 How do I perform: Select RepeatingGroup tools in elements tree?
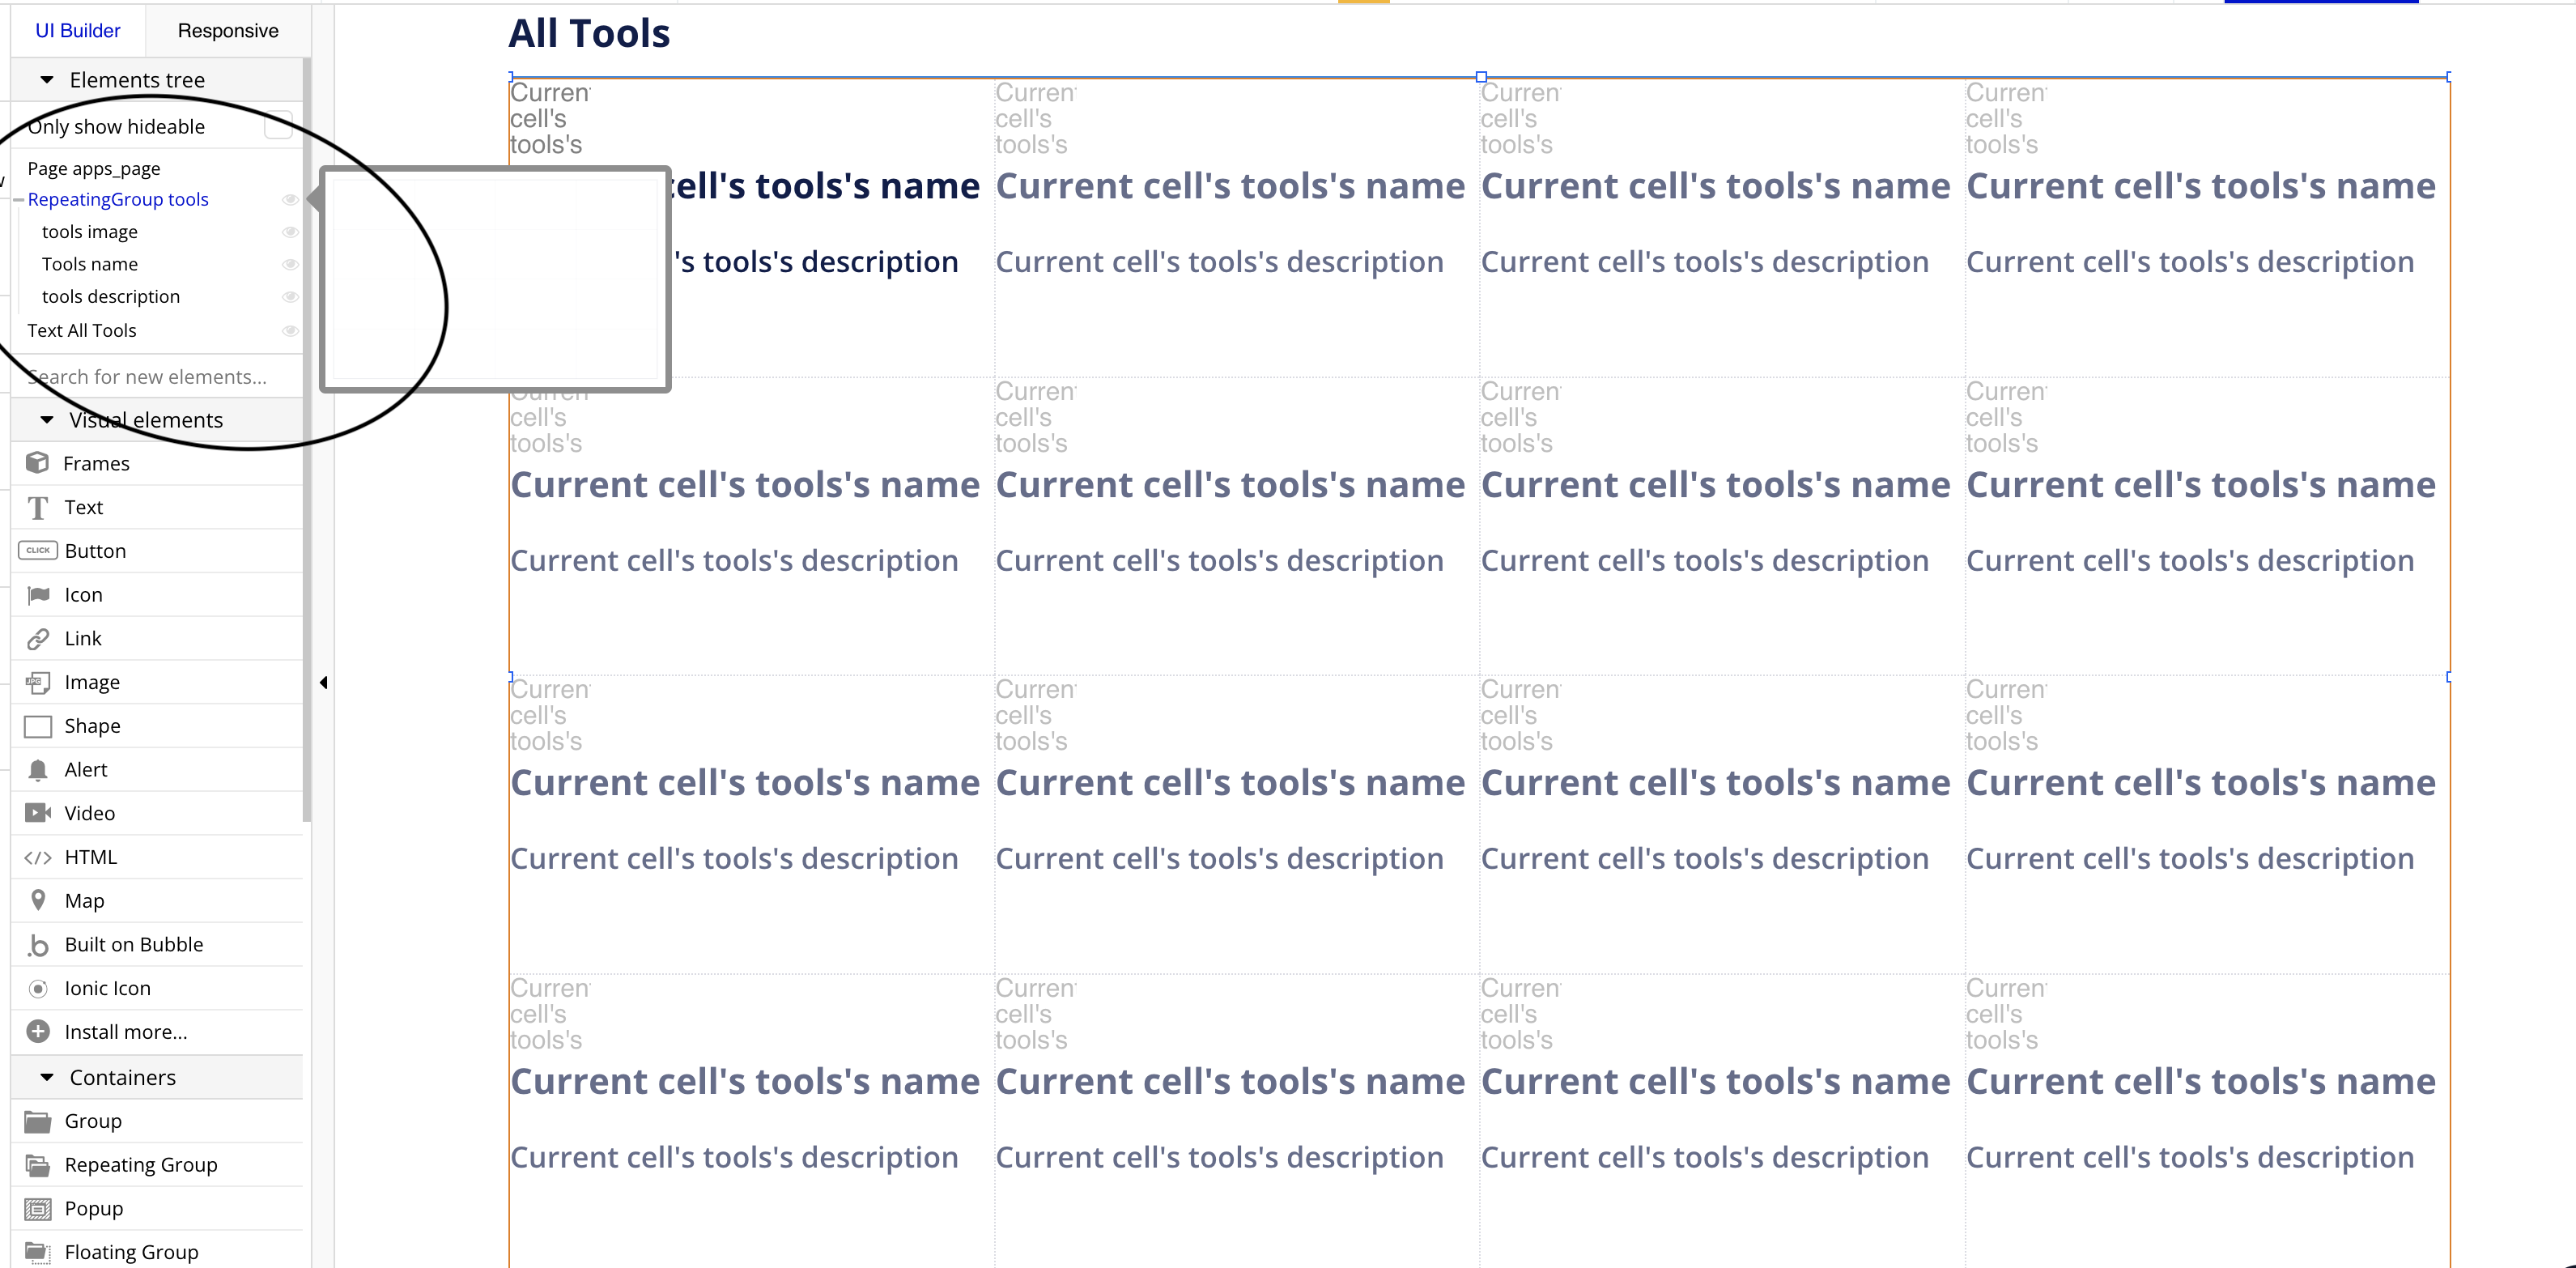118,199
